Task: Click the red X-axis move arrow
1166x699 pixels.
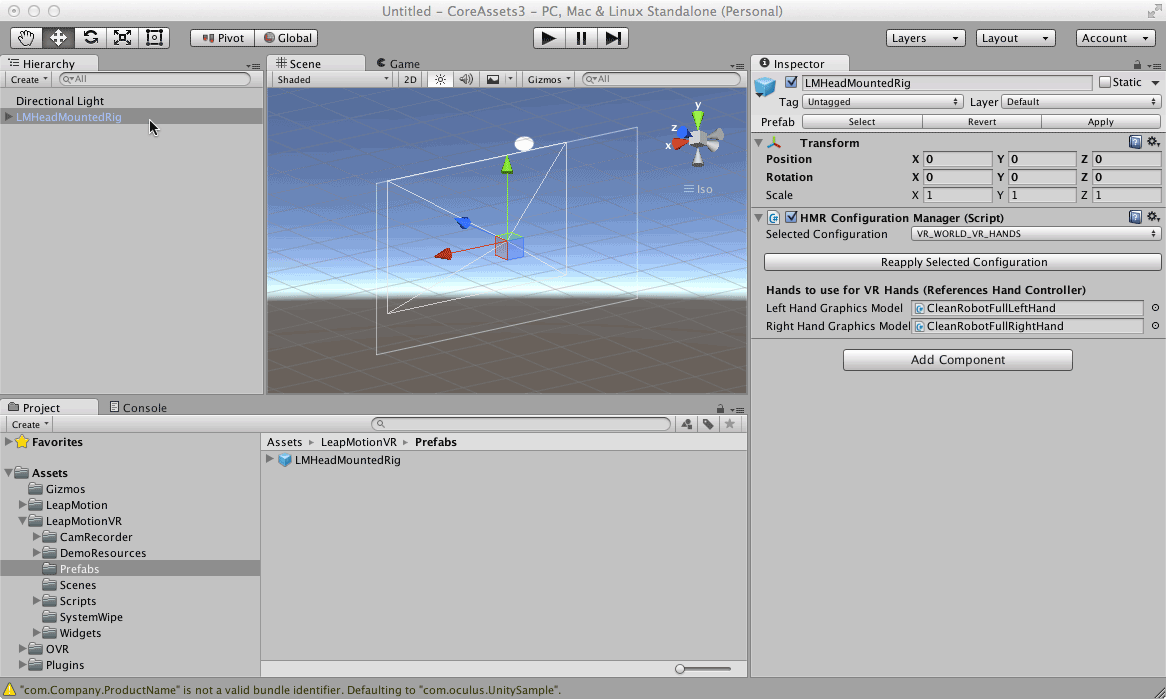Action: pos(443,255)
